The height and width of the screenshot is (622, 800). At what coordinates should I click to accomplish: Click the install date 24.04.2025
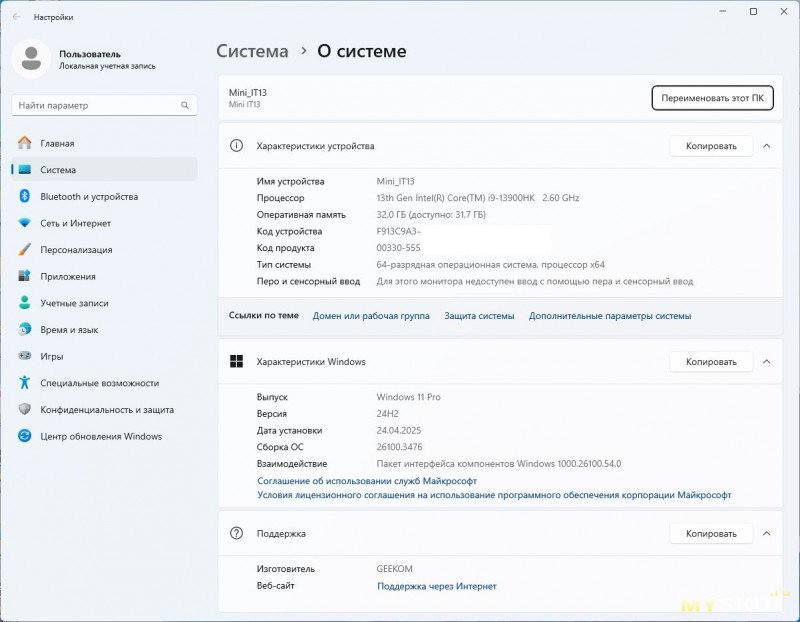point(398,430)
